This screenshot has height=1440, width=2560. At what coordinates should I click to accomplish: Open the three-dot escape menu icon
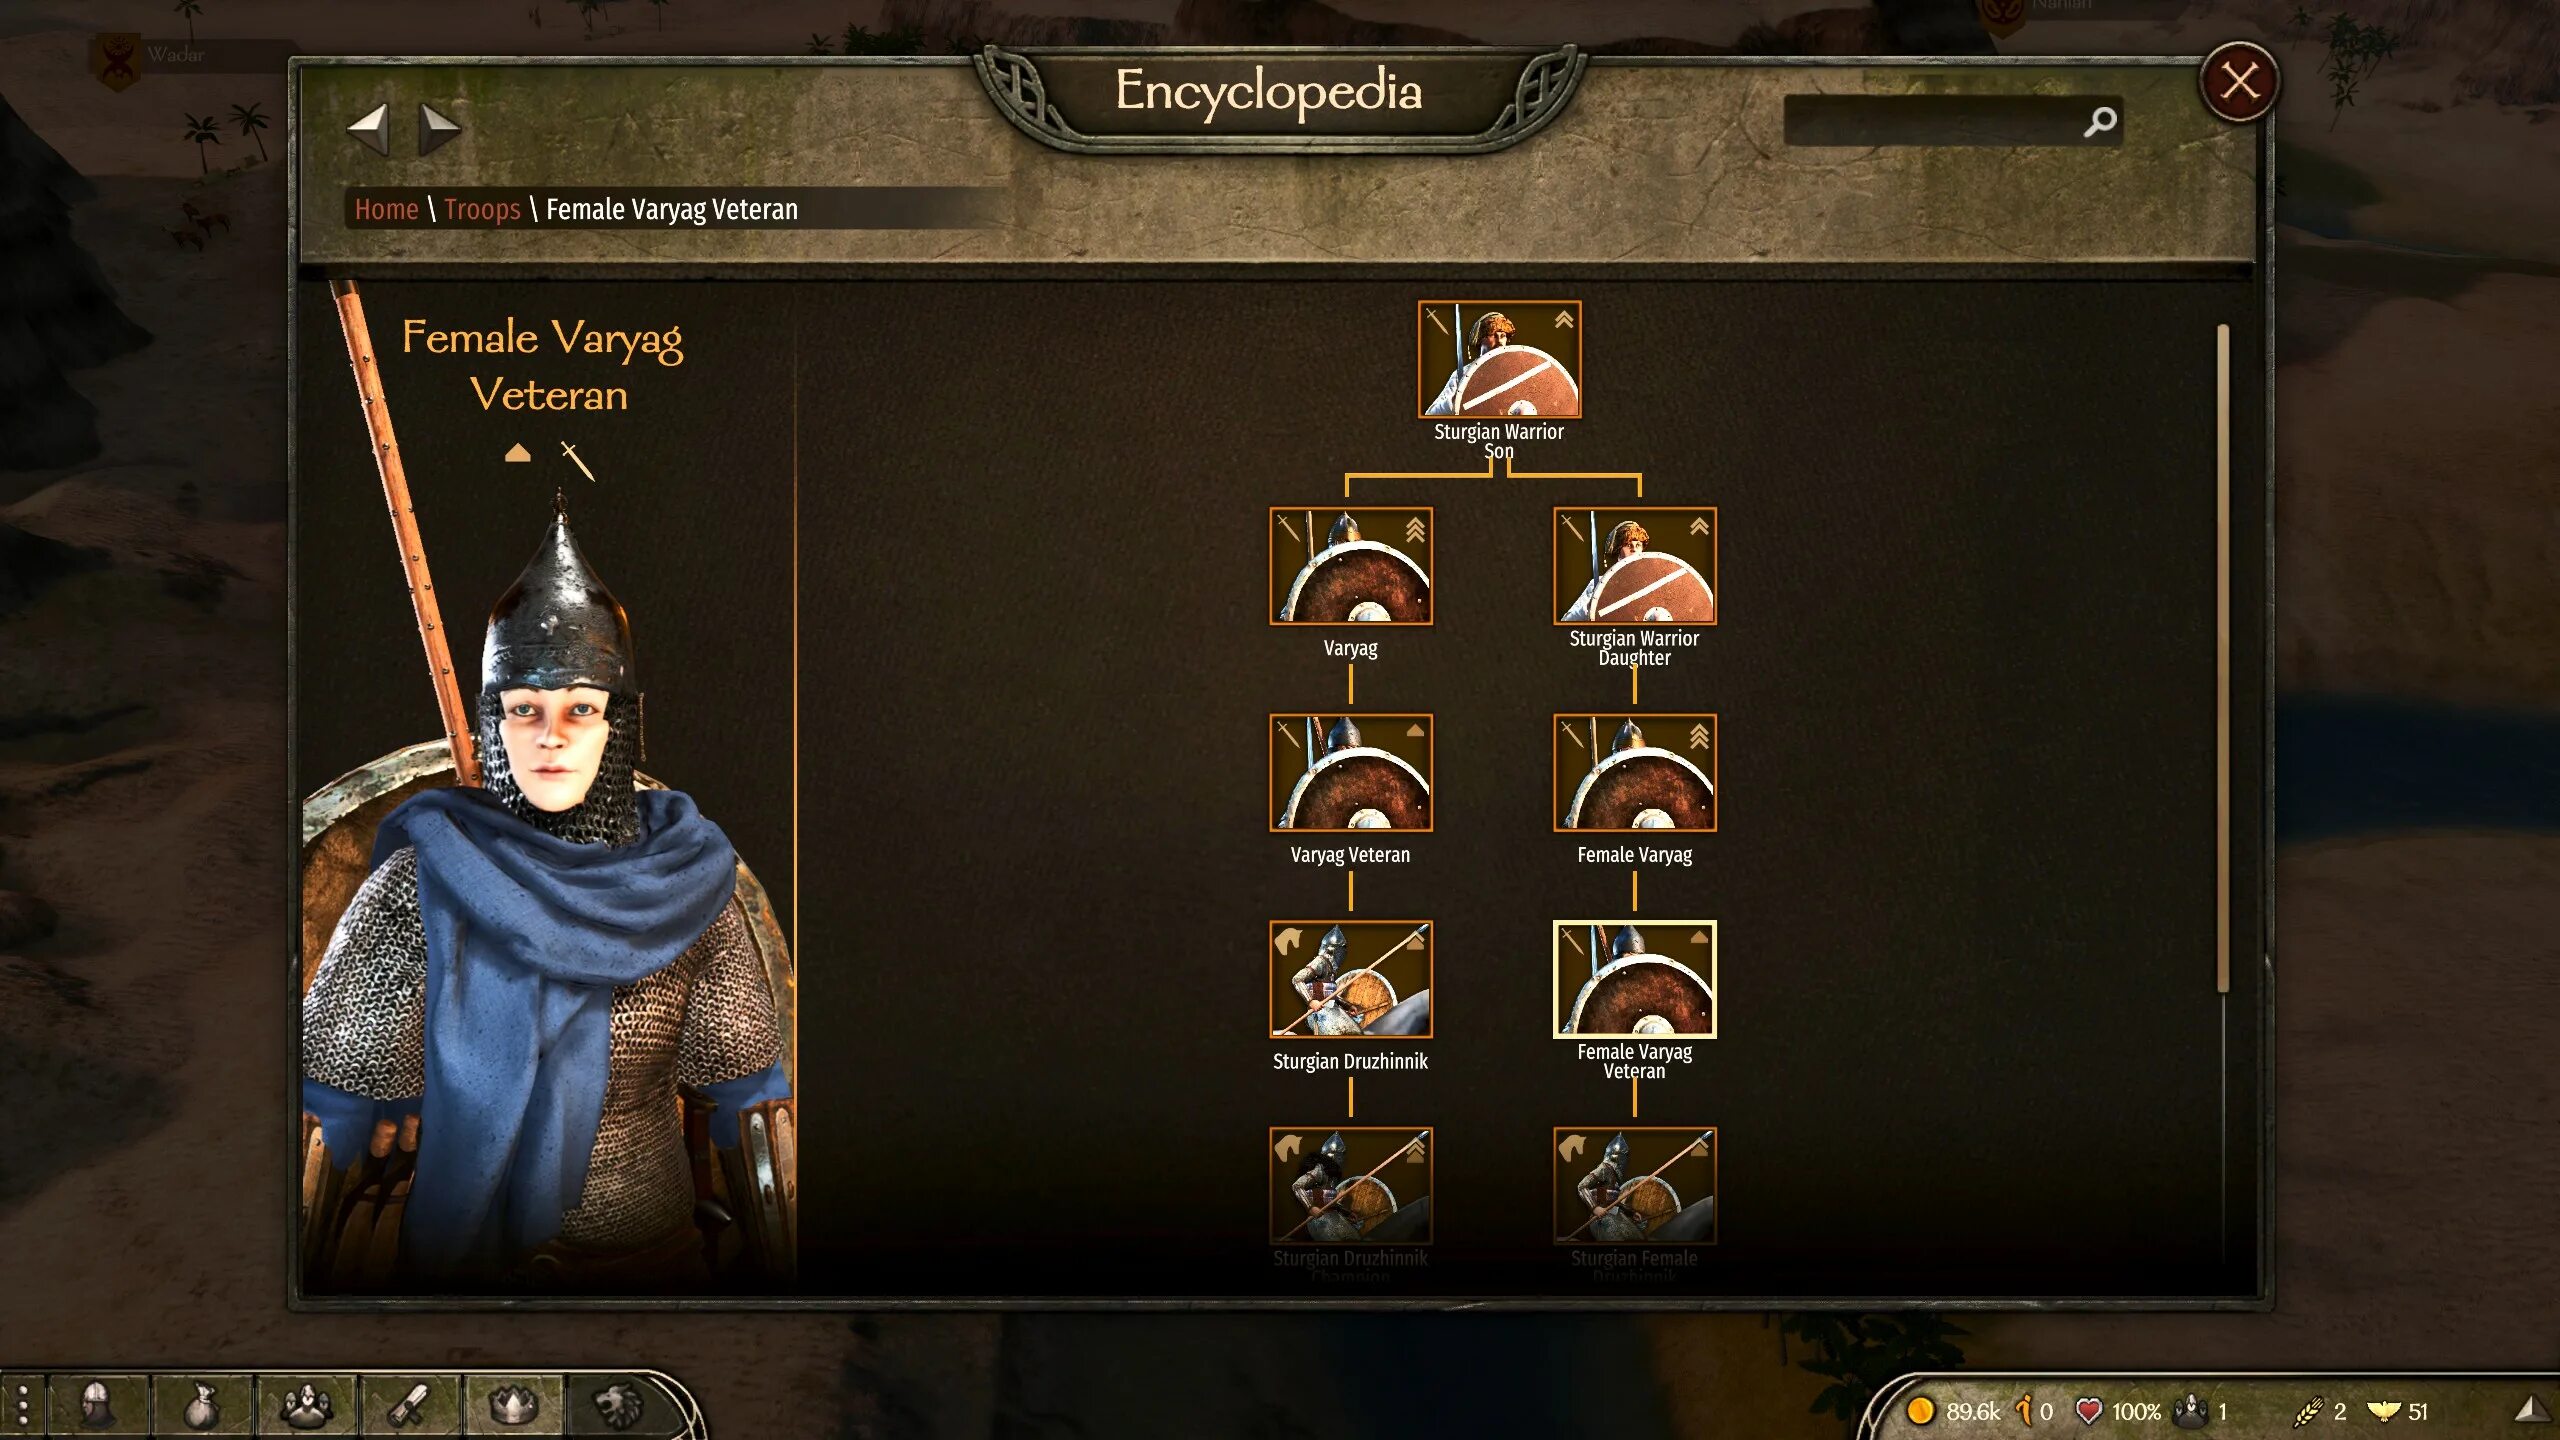pos(22,1407)
